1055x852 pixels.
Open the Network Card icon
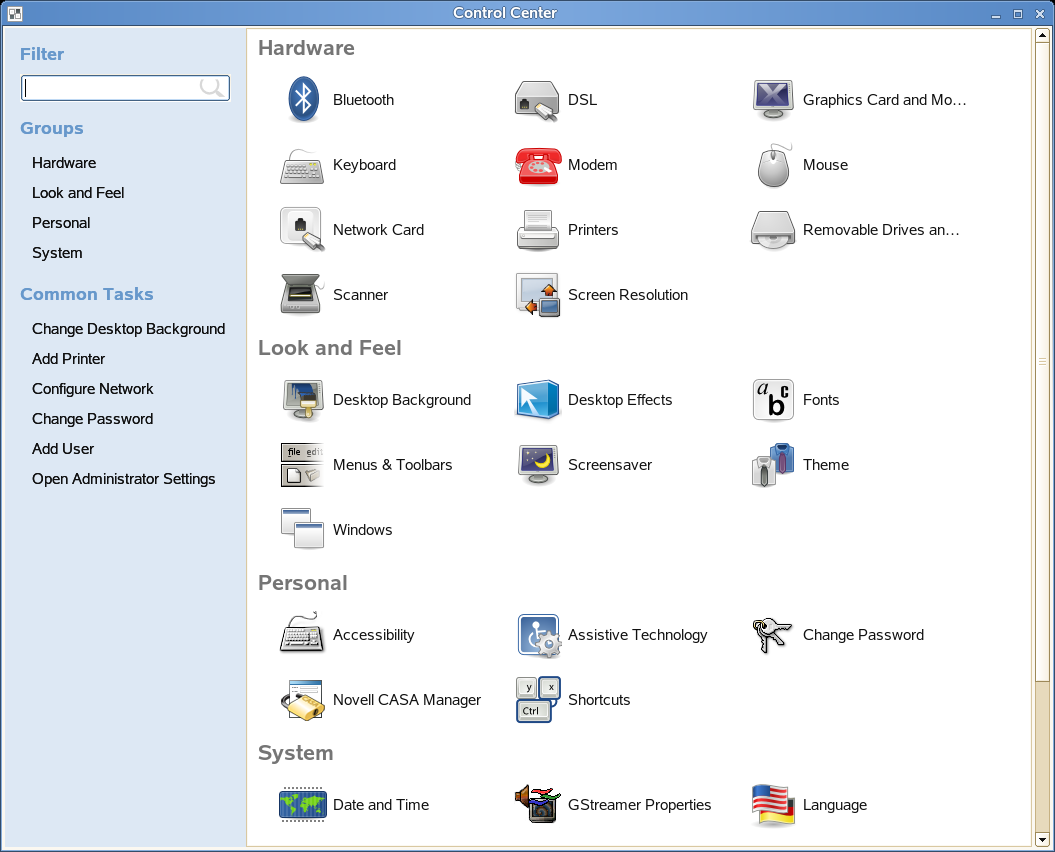click(302, 229)
